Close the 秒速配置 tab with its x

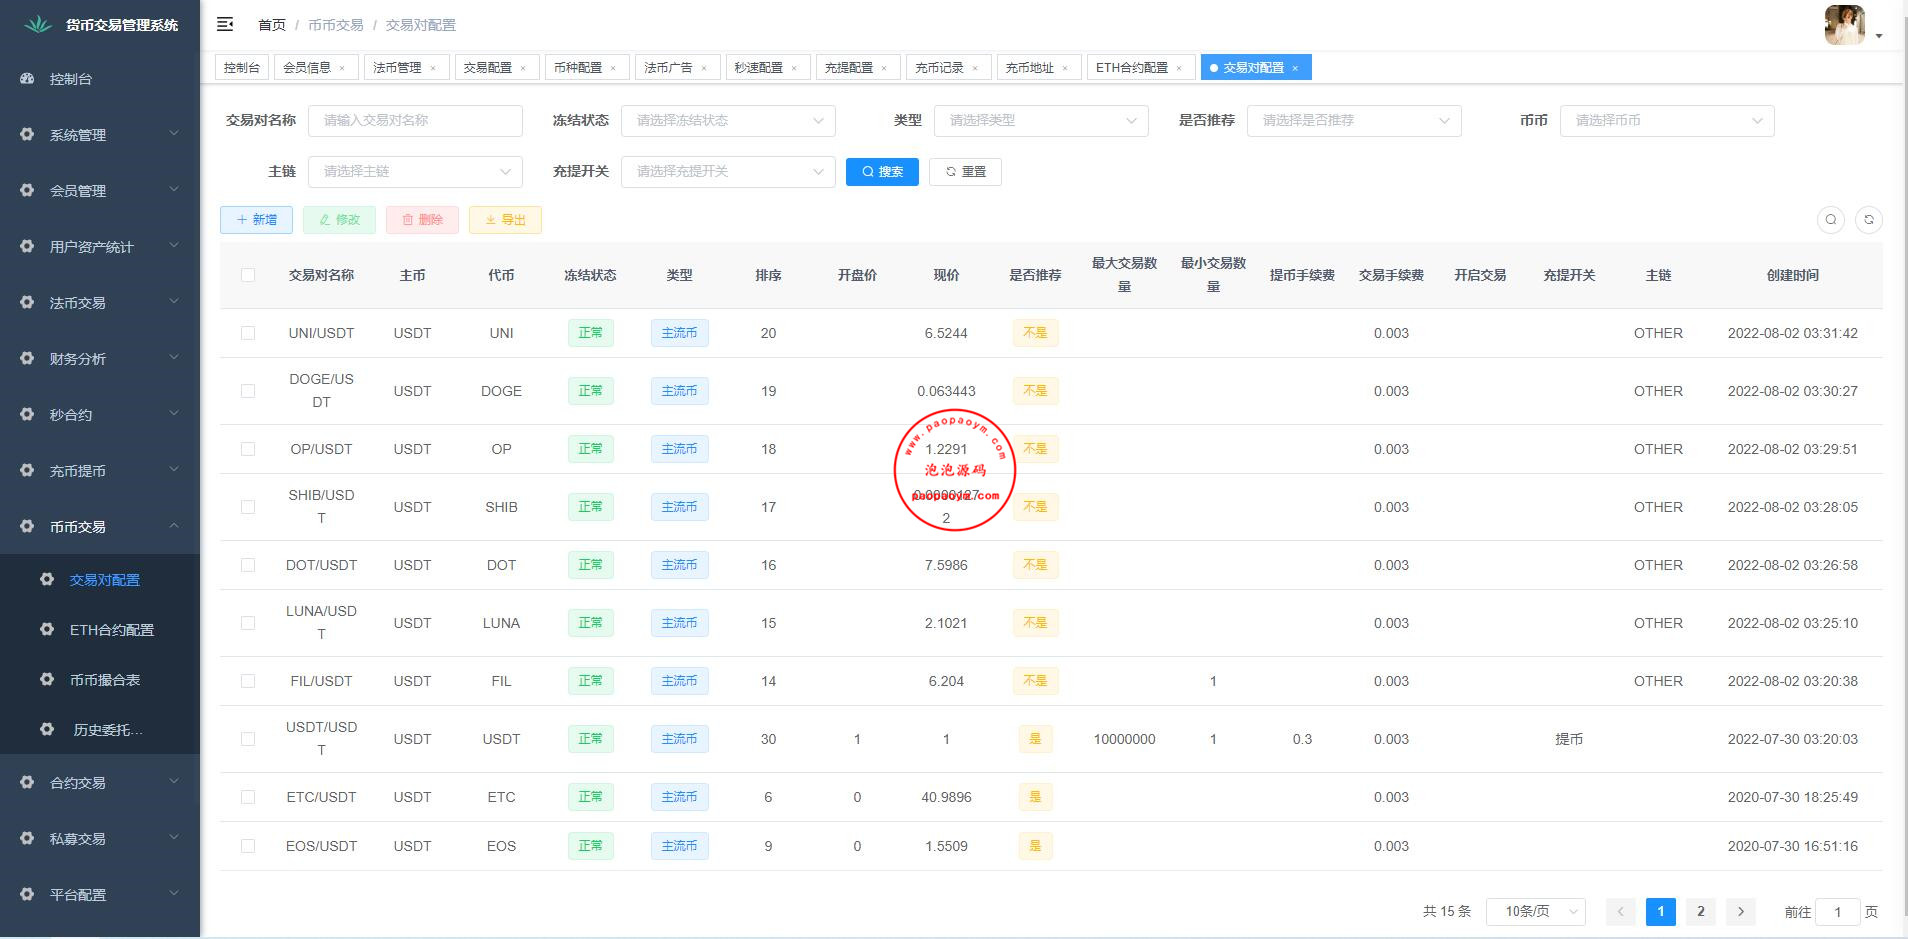(794, 68)
